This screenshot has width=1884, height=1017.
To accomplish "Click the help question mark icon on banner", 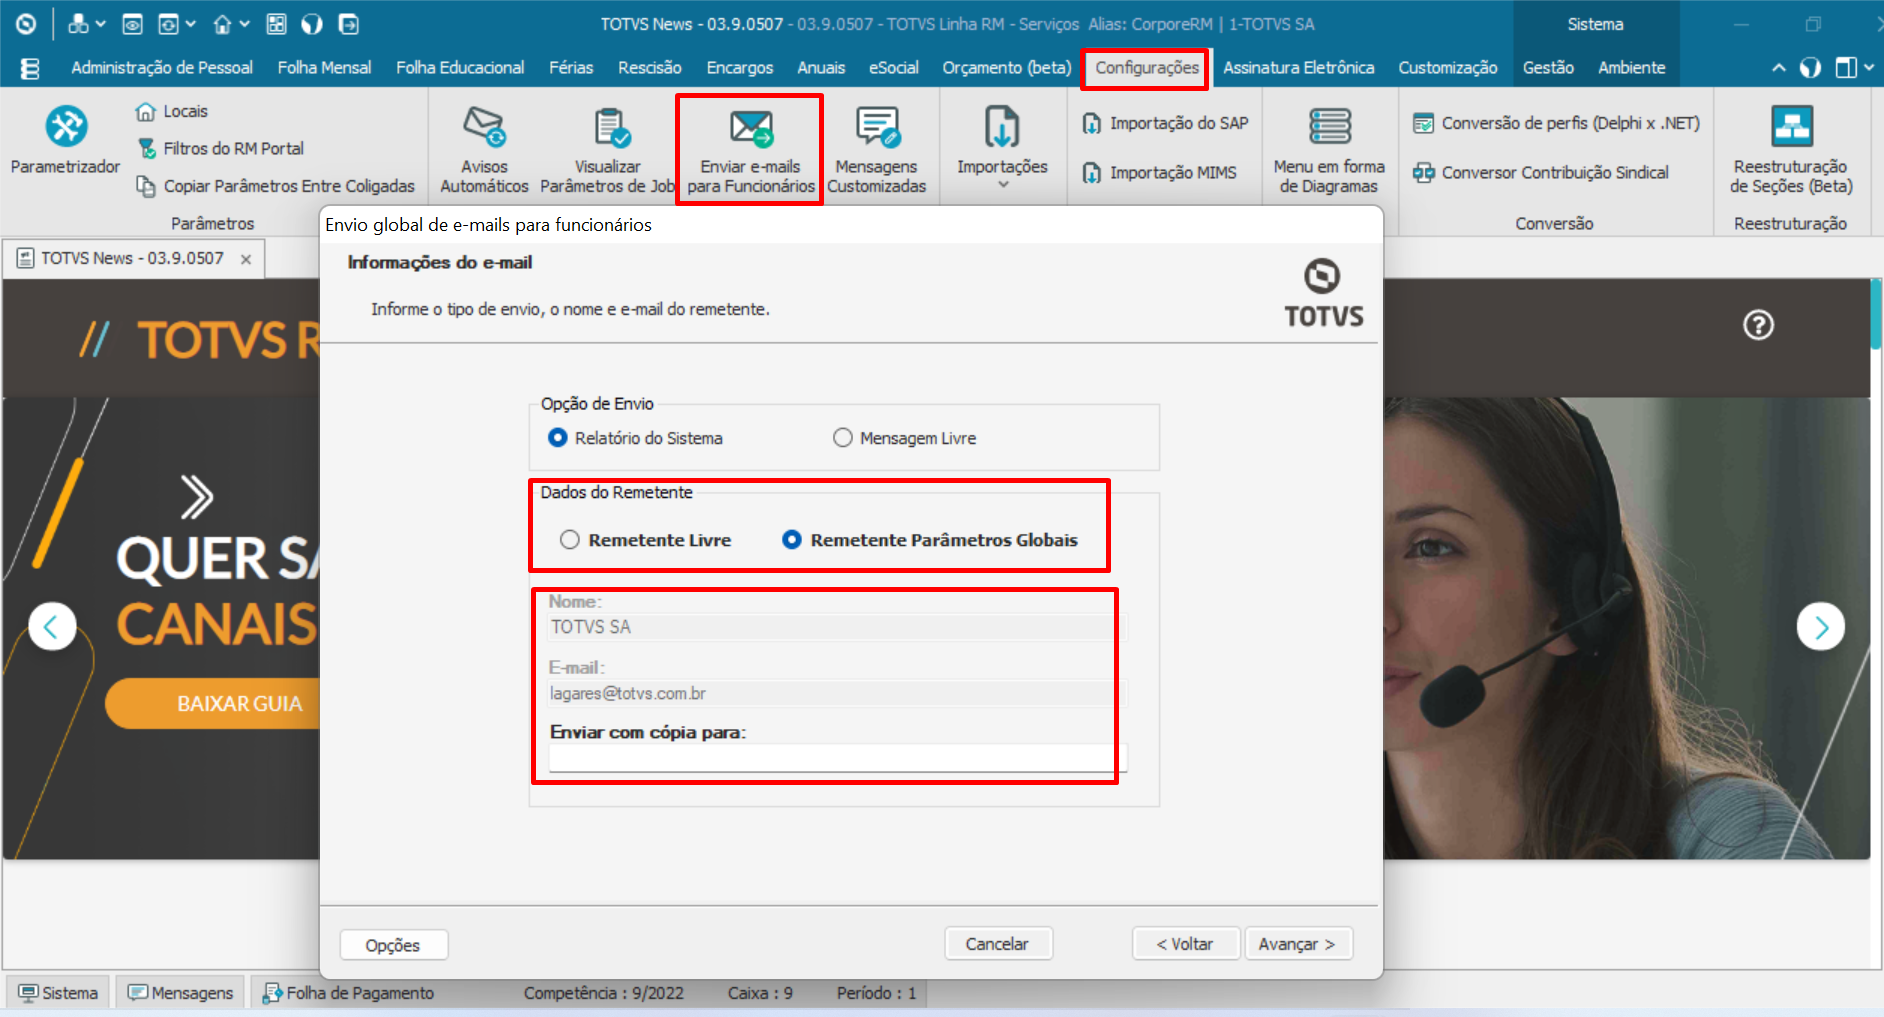I will (1758, 325).
